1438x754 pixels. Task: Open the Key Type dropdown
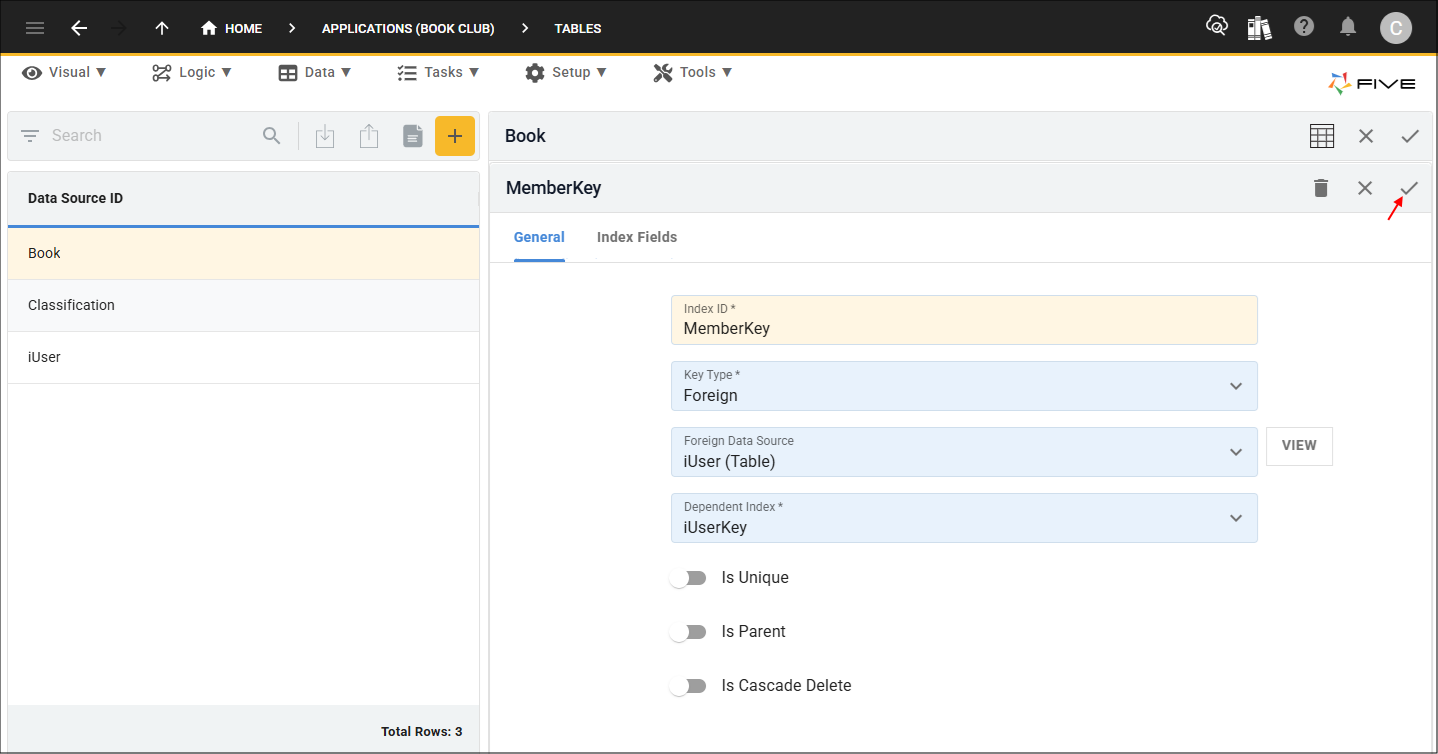(x=964, y=386)
